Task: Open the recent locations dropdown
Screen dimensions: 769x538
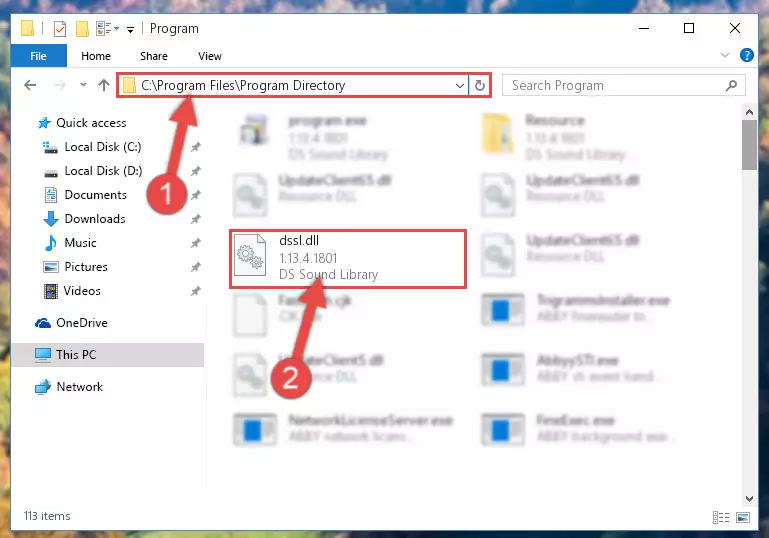Action: point(83,85)
